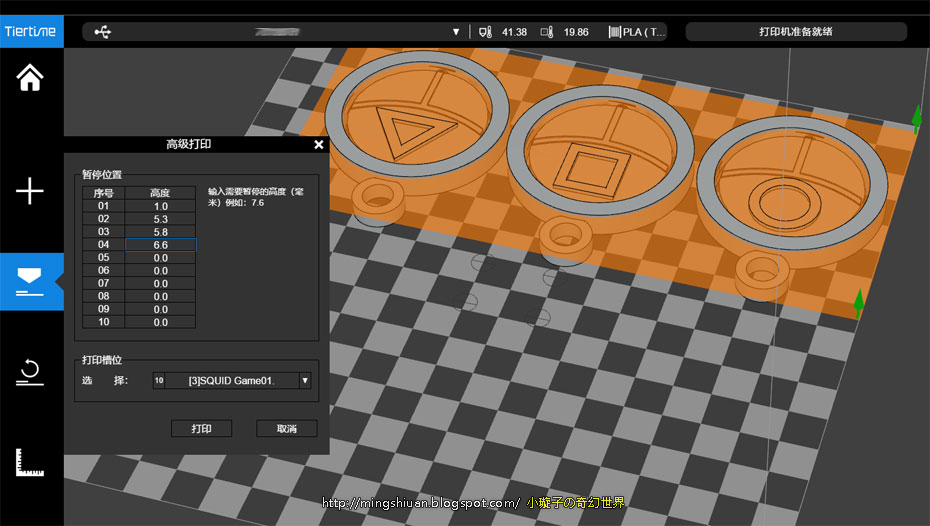Viewport: 930px width, 526px height.
Task: Select height field 5.8 in row 03
Action: pos(160,232)
